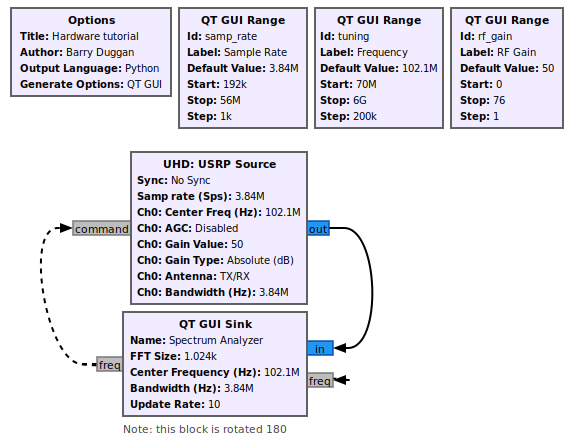578x447 pixels.
Task: Select the Options block
Action: click(x=91, y=52)
